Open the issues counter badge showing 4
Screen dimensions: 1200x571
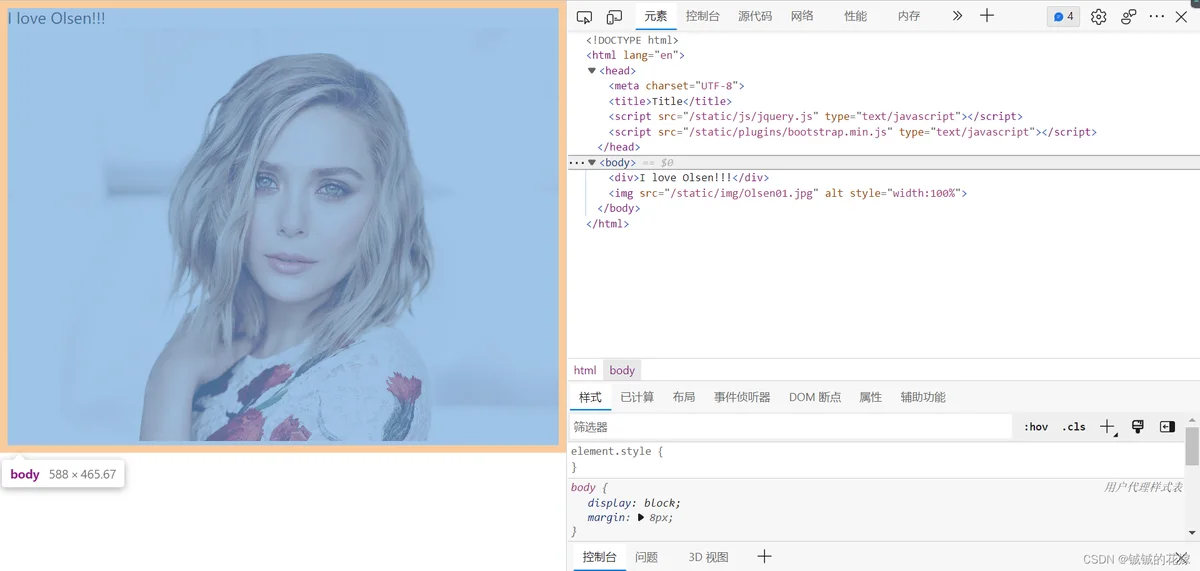(1064, 16)
